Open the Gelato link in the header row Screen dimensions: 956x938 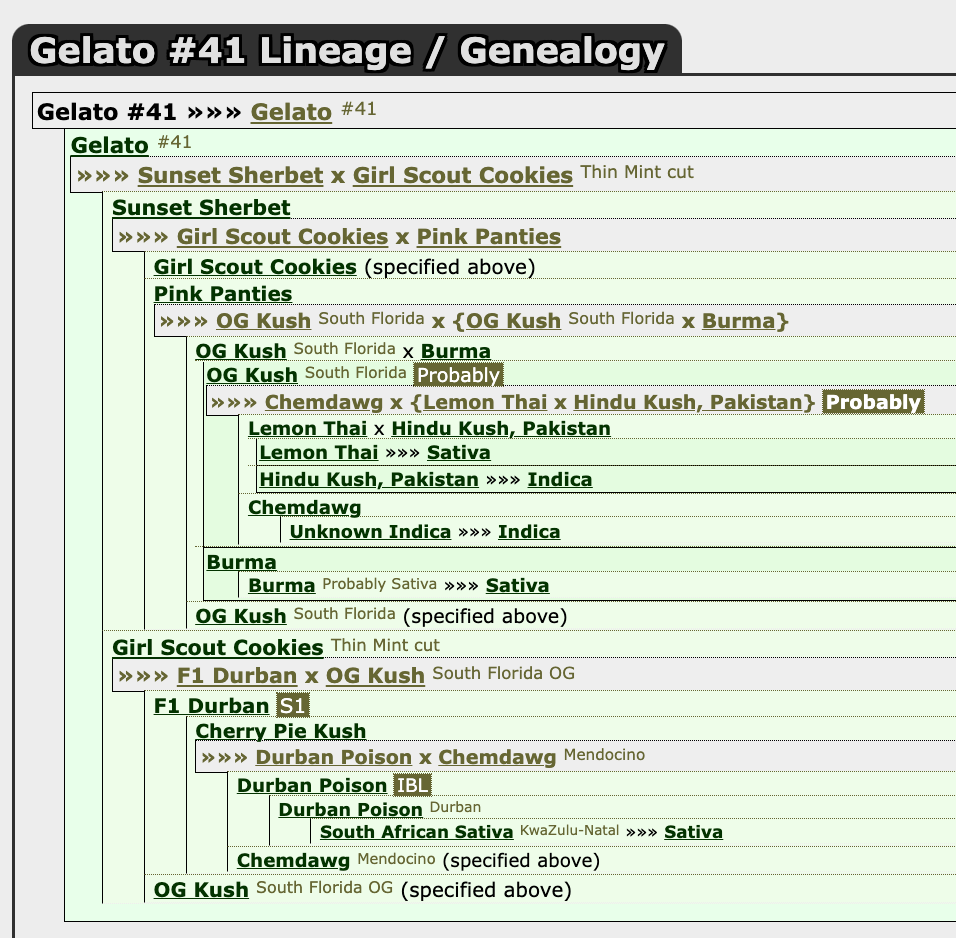pos(291,112)
